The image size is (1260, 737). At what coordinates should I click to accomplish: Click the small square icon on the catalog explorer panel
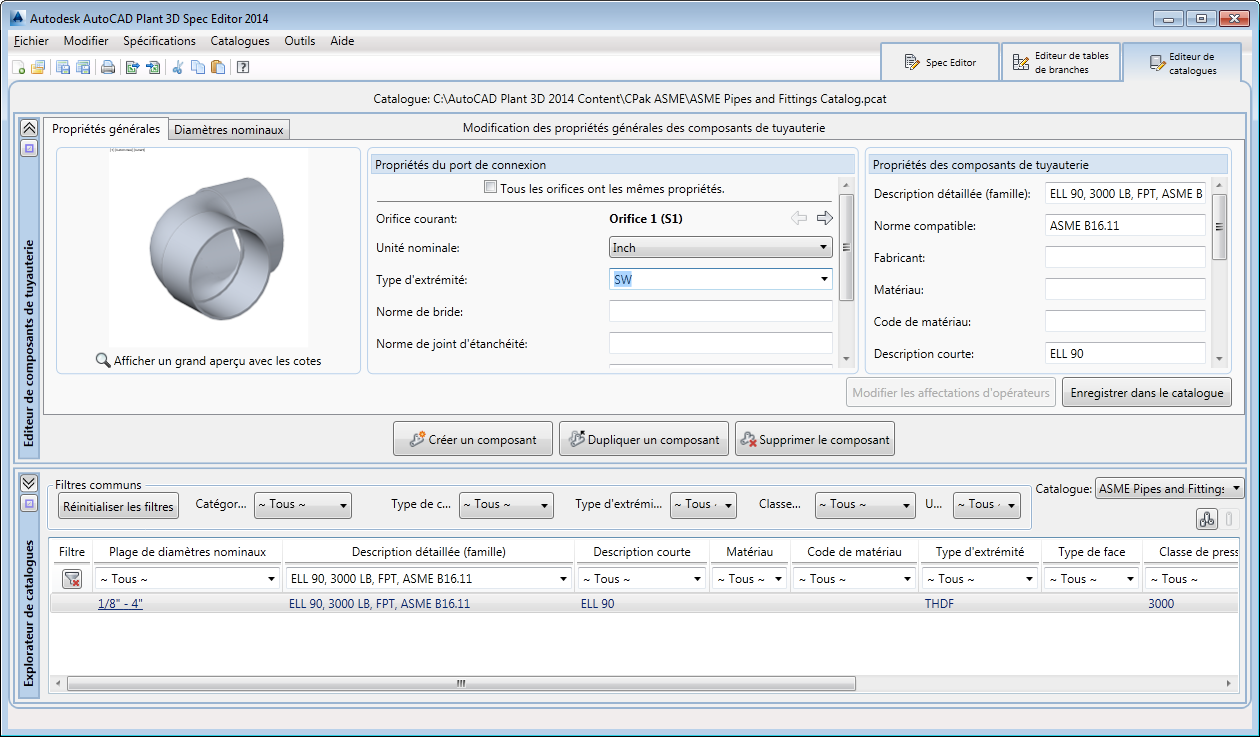click(x=29, y=503)
